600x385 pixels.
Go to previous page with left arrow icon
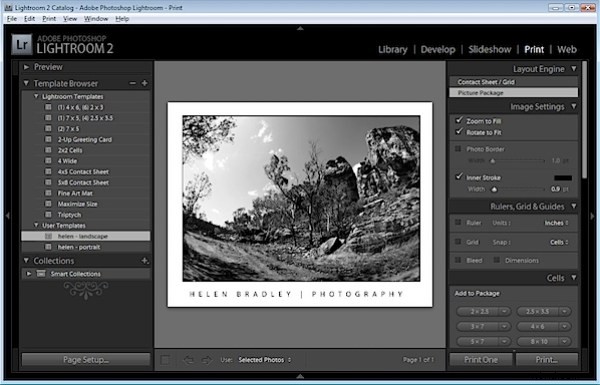tap(188, 360)
